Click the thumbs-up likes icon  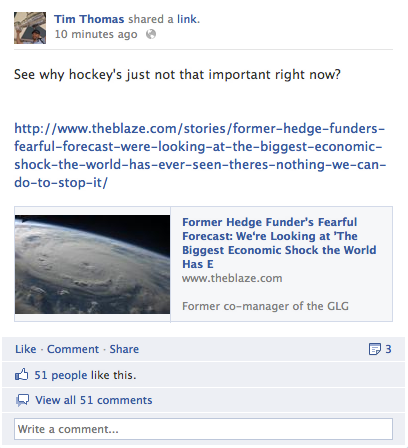click(22, 375)
